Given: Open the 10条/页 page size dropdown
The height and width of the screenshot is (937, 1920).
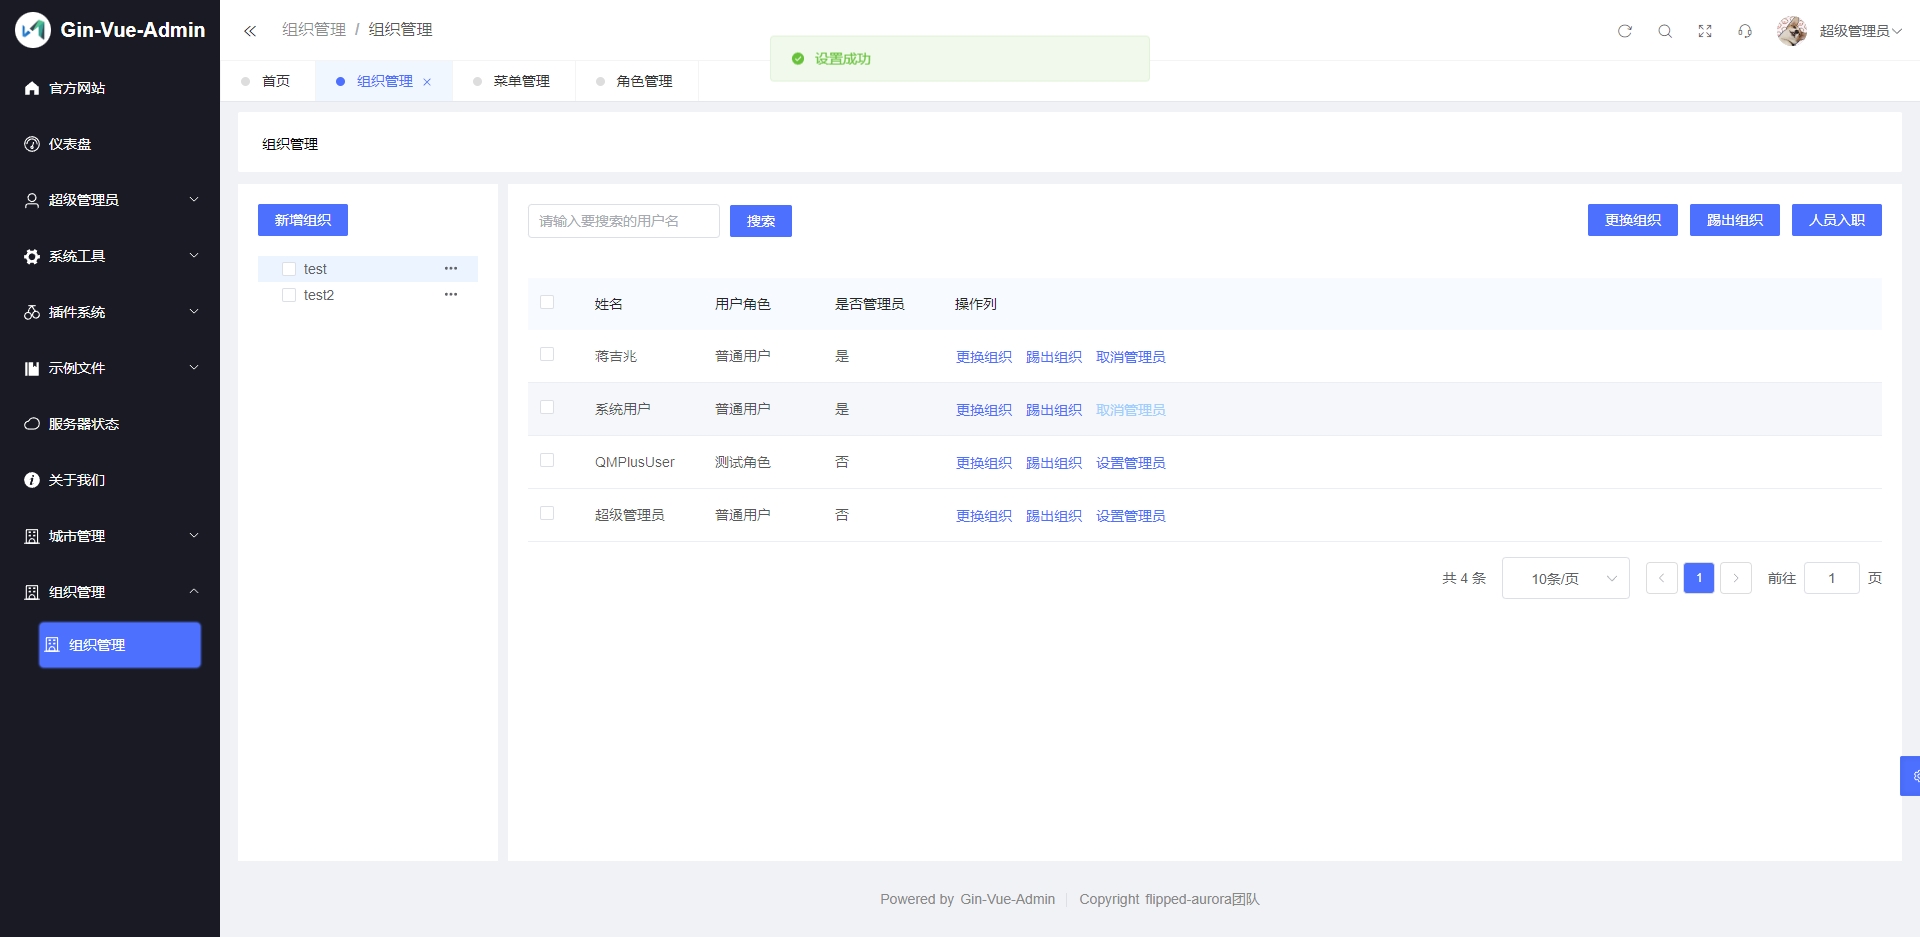Looking at the screenshot, I should pos(1566,578).
